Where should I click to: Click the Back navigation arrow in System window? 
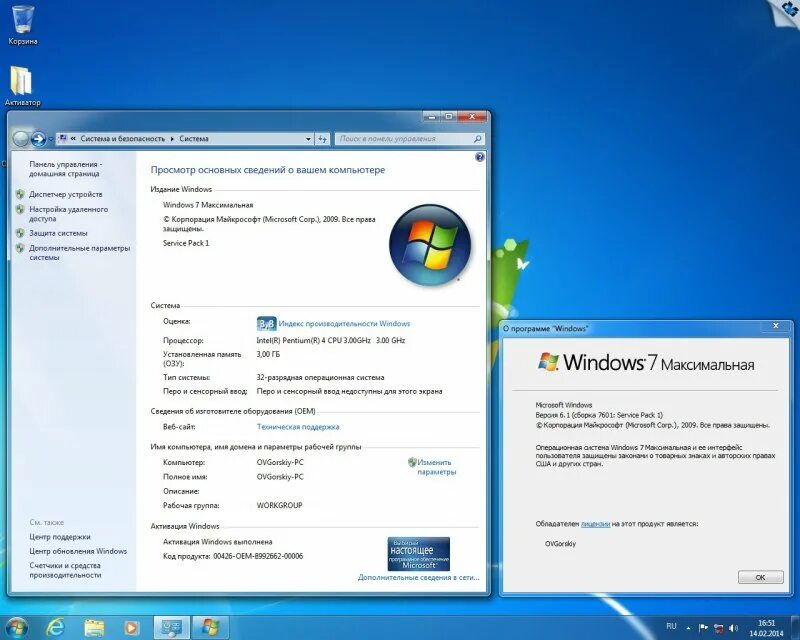tap(21, 138)
